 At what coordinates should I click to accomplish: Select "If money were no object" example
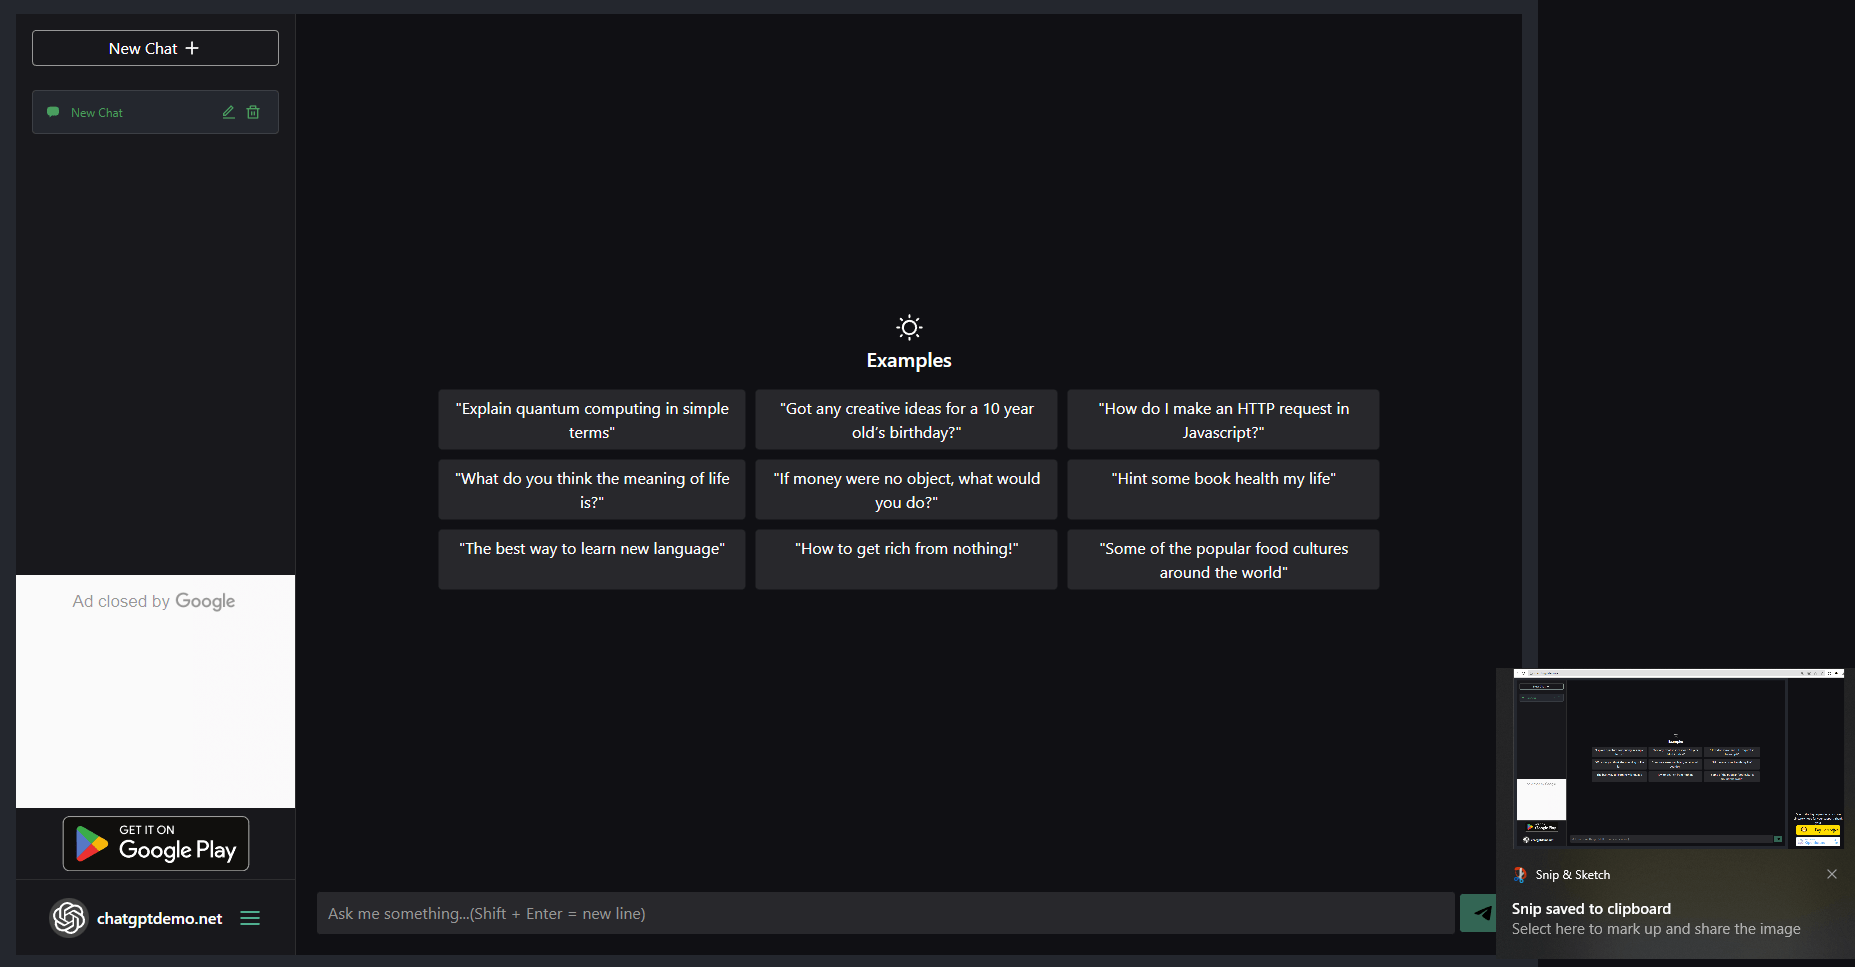tap(906, 490)
